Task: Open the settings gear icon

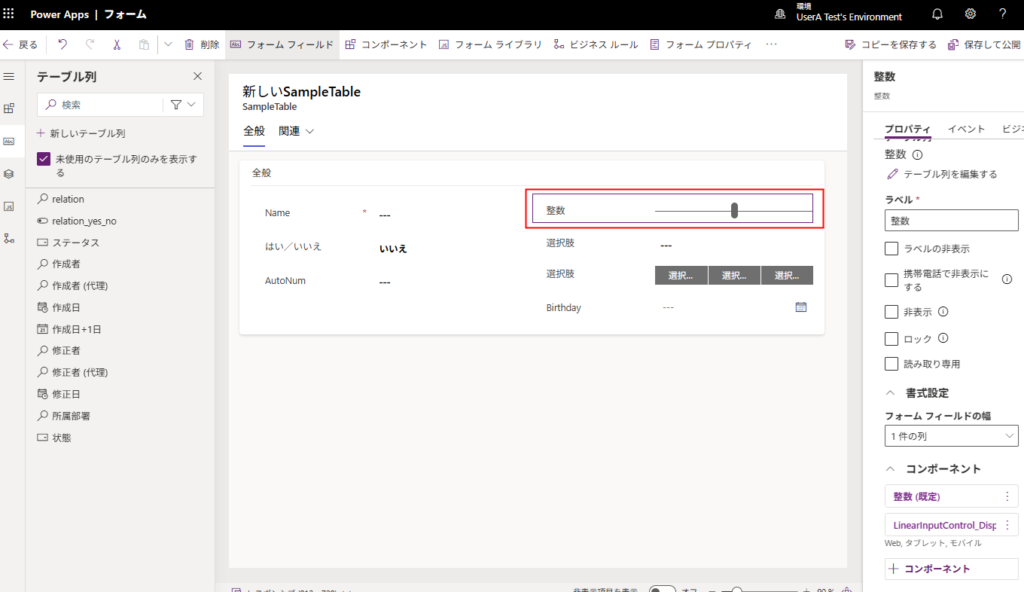Action: (970, 14)
